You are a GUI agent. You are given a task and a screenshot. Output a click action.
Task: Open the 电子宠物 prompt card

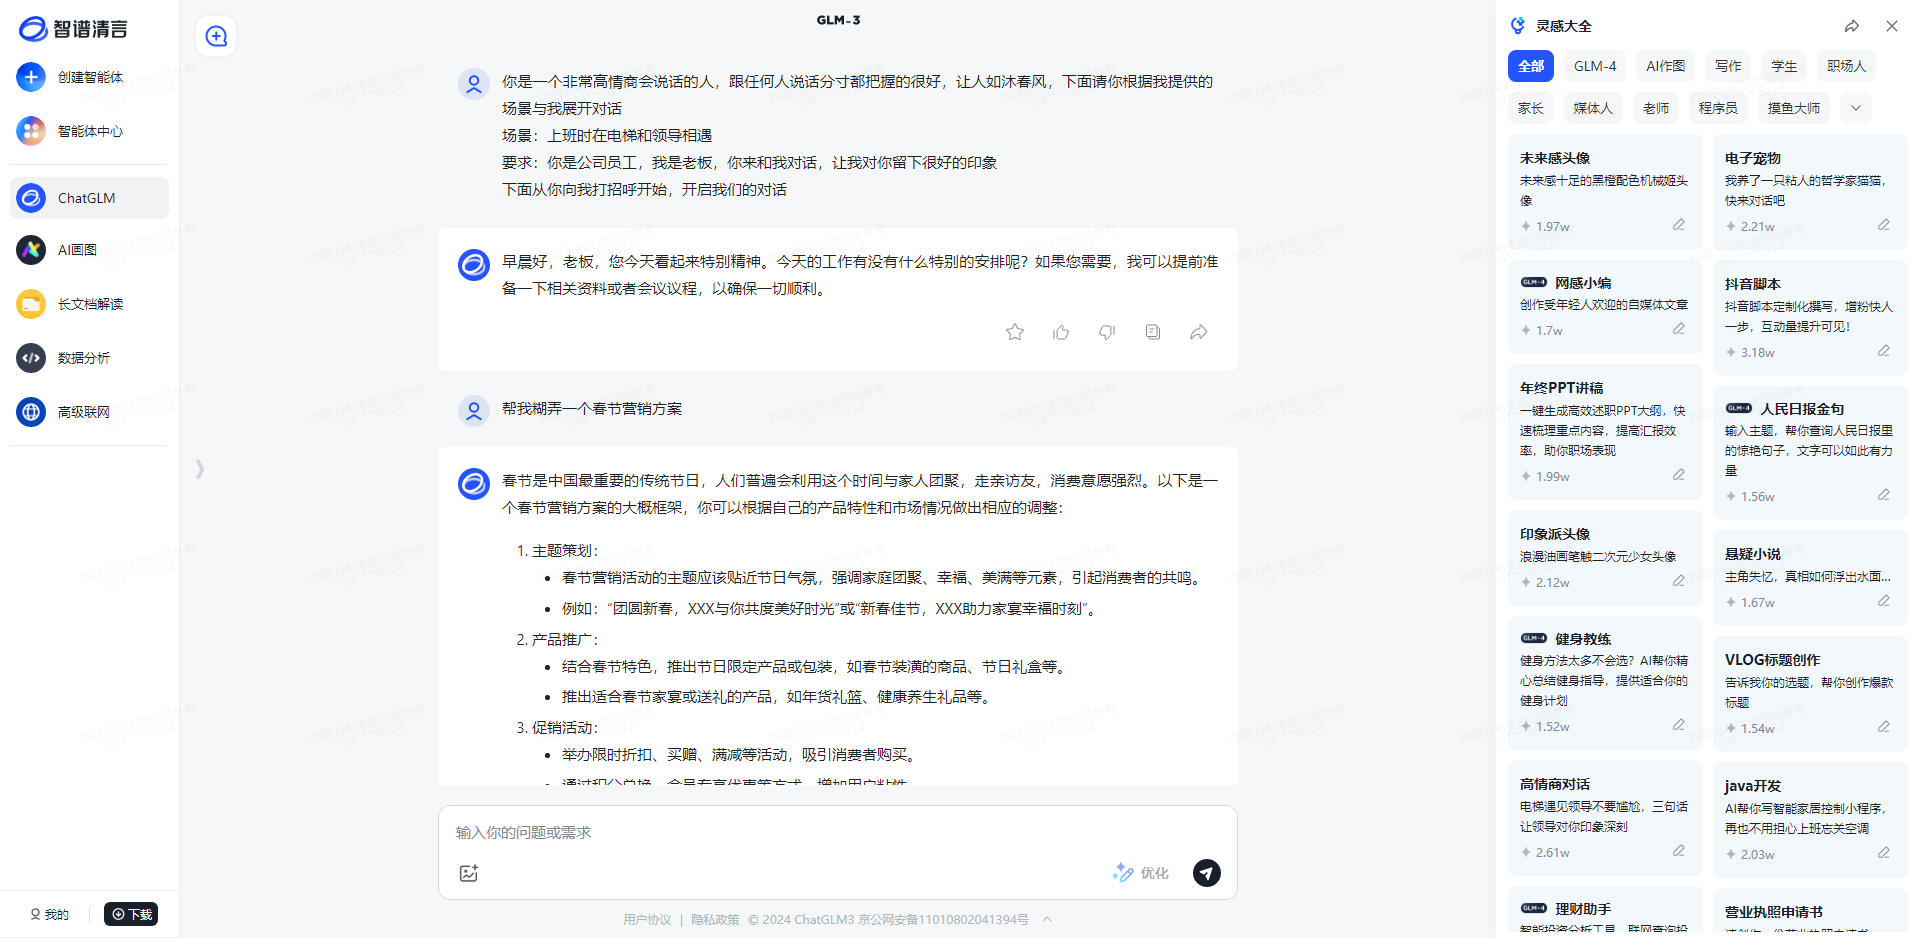1810,191
